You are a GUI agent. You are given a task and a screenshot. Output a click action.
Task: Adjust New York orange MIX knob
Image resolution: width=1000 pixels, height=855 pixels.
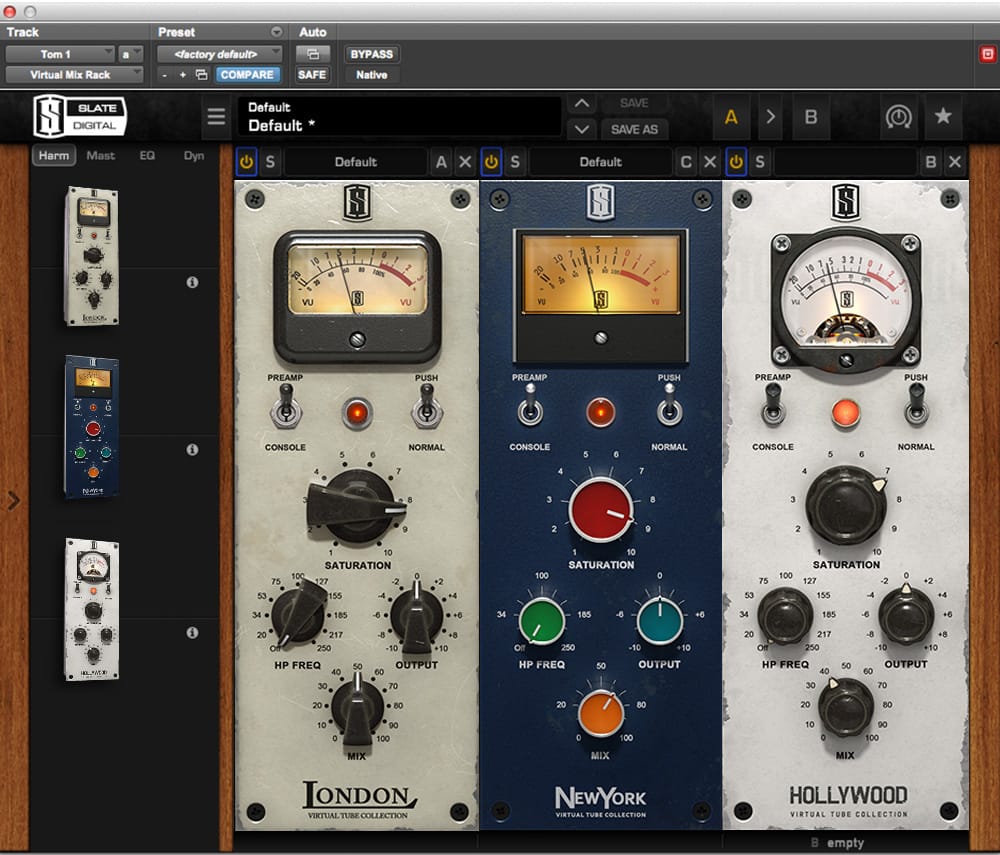click(600, 713)
